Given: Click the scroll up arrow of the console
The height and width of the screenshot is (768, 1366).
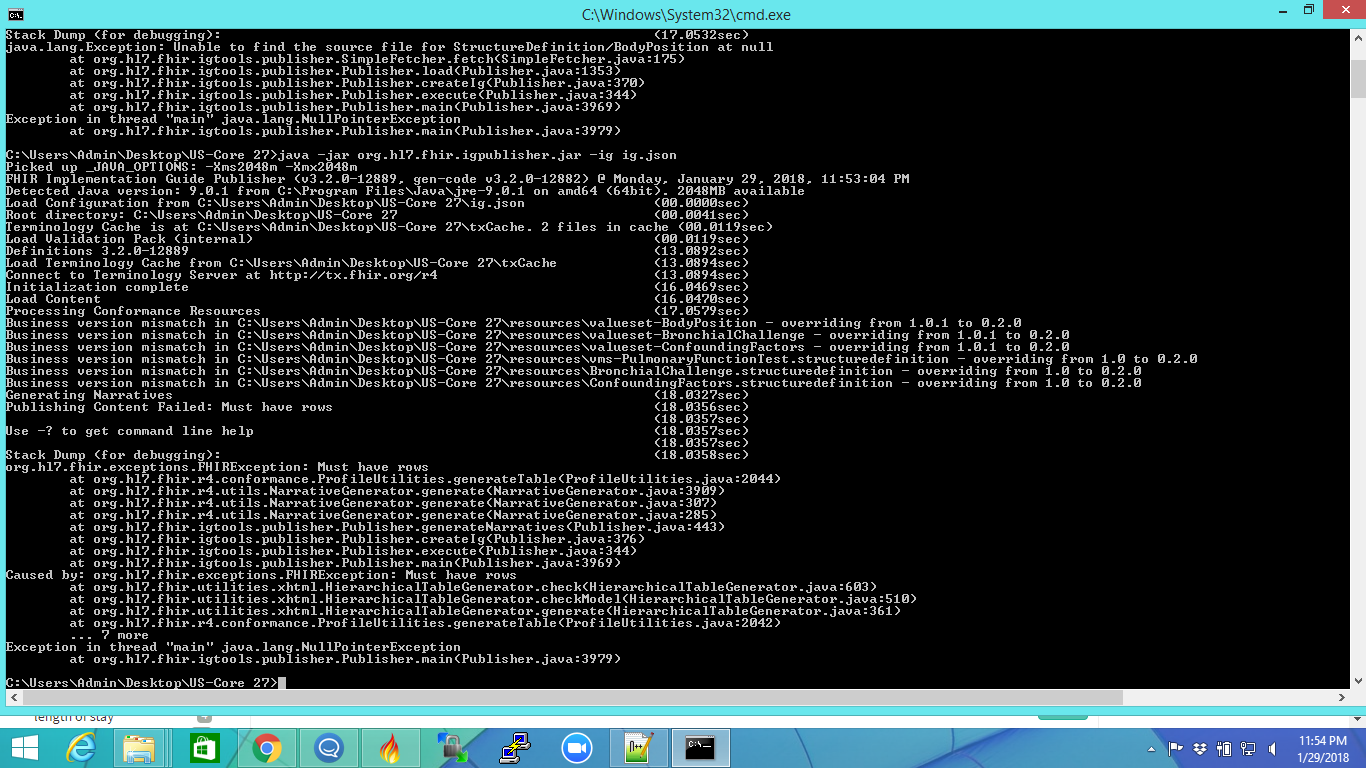Looking at the screenshot, I should (1358, 36).
